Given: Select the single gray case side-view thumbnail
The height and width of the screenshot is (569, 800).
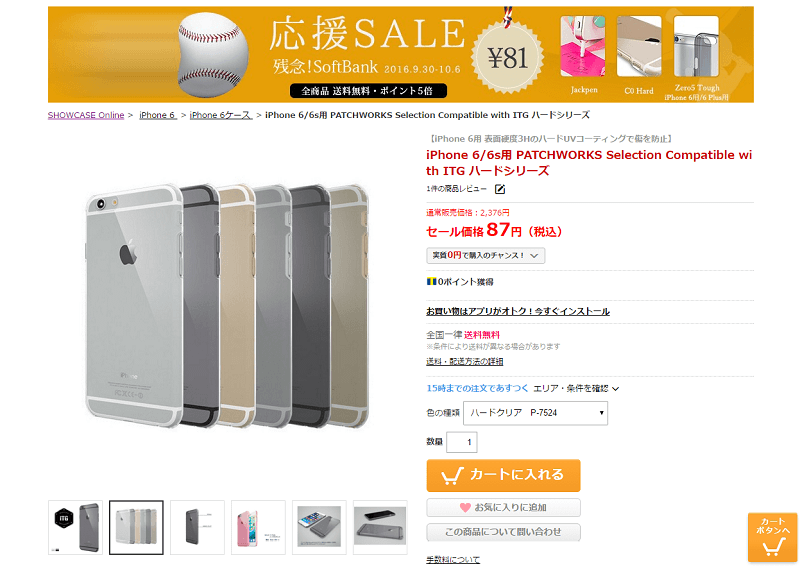Looking at the screenshot, I should pos(197,528).
